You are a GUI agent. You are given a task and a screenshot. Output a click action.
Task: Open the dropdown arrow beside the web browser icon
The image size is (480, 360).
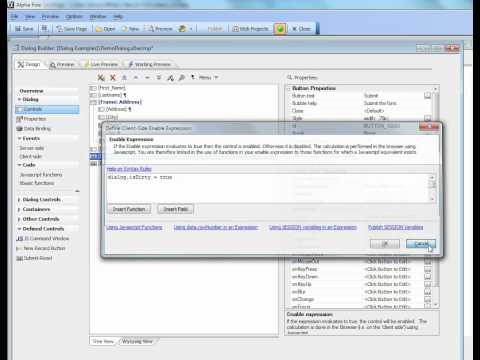click(191, 29)
